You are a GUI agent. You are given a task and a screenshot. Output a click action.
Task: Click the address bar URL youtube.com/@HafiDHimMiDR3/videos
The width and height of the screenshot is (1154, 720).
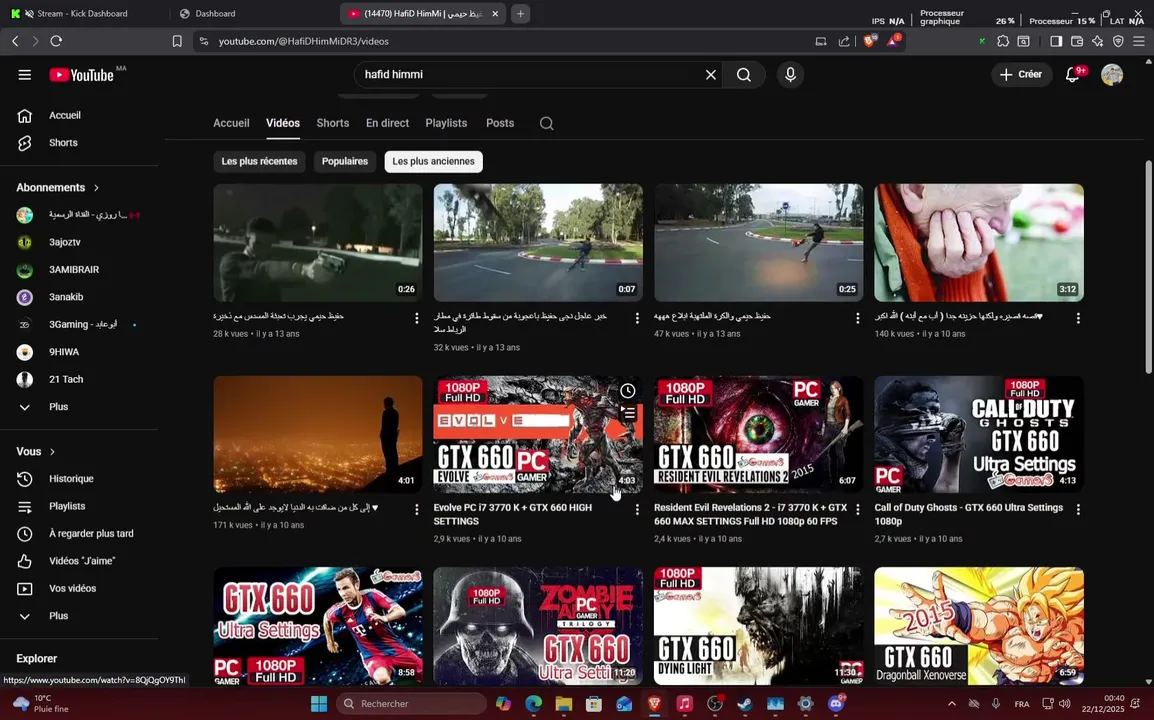click(303, 41)
